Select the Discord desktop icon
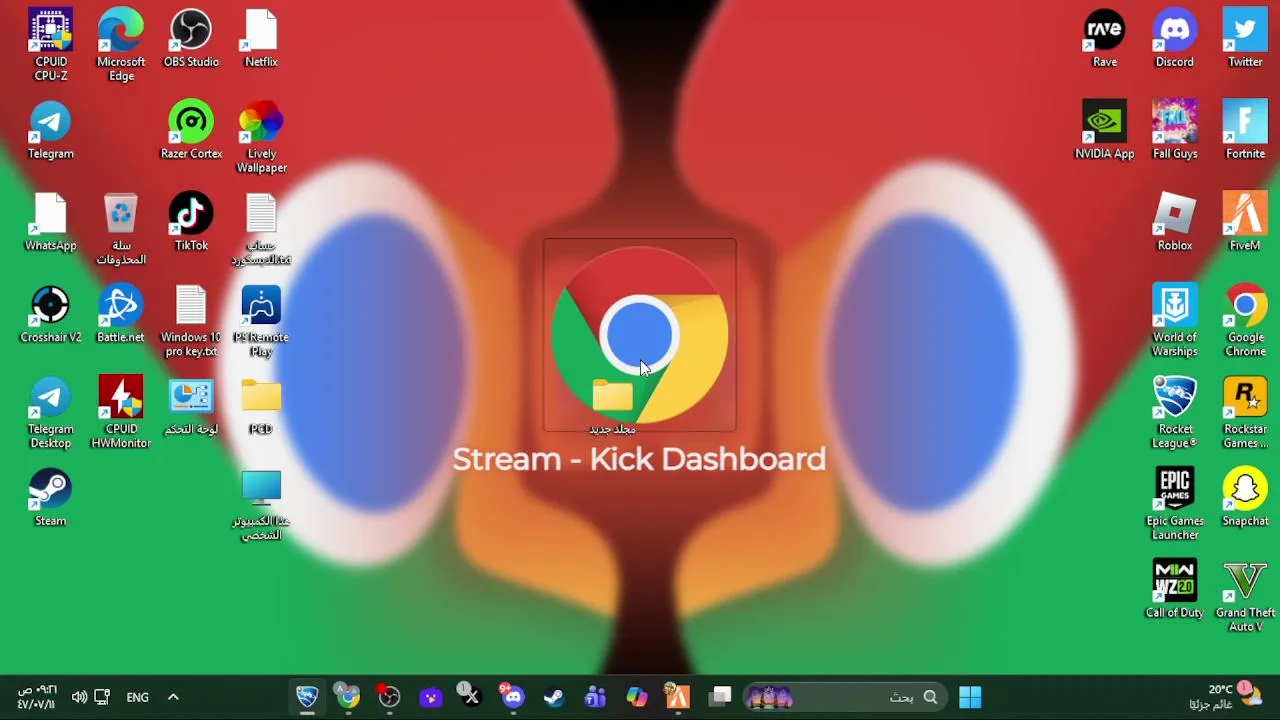This screenshot has height=720, width=1280. [1175, 39]
